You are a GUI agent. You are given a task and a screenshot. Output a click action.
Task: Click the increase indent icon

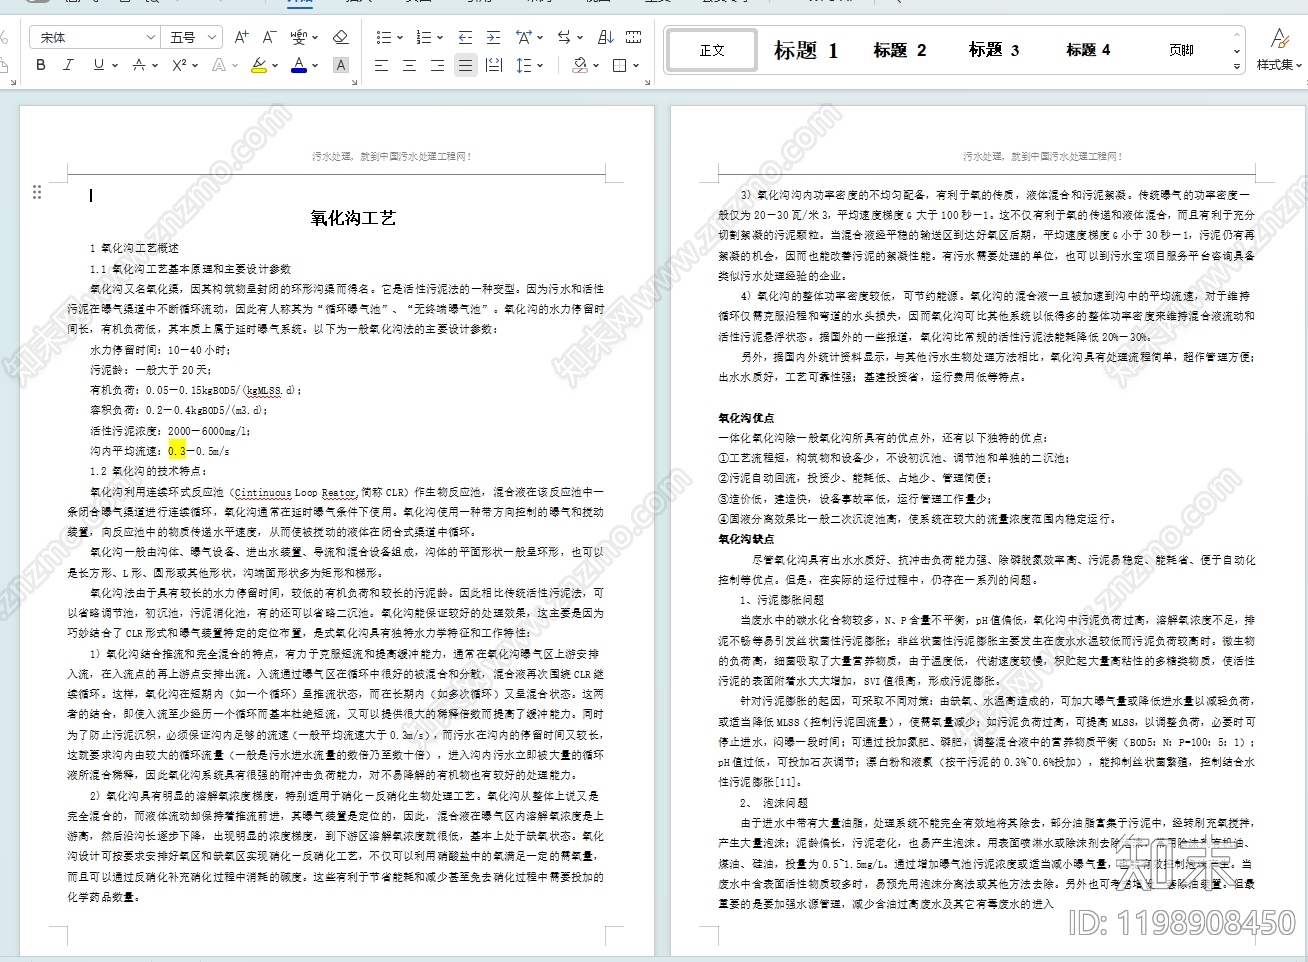click(x=493, y=37)
